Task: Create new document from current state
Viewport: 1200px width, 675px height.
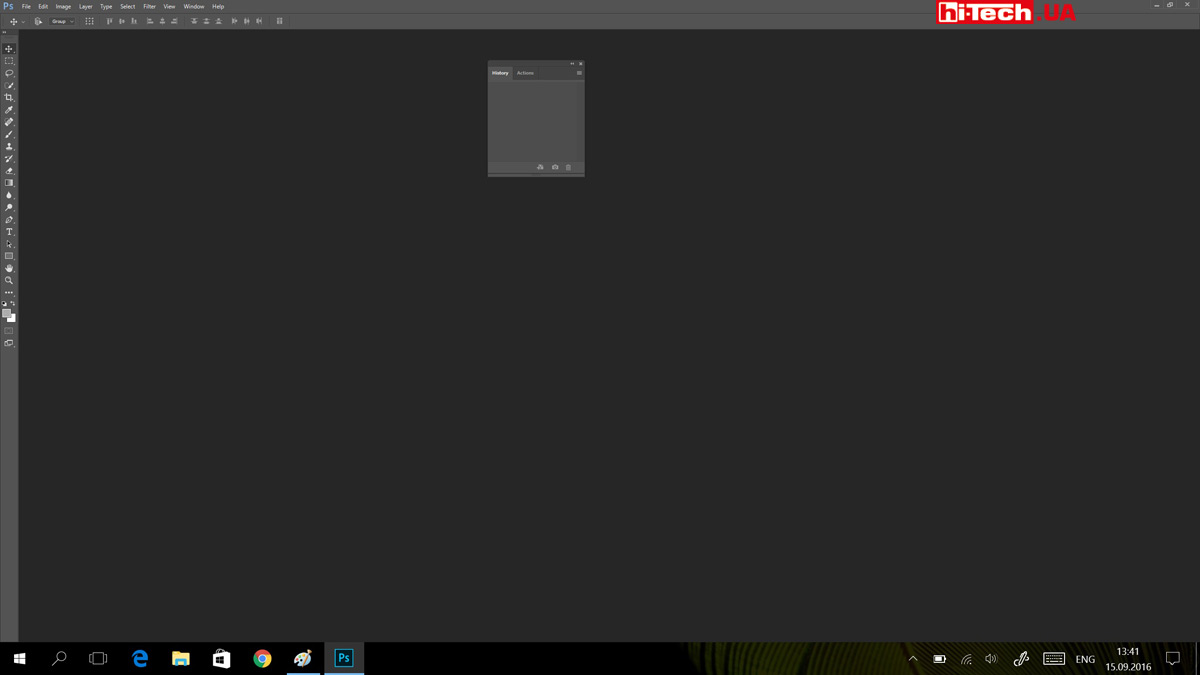Action: [x=540, y=167]
